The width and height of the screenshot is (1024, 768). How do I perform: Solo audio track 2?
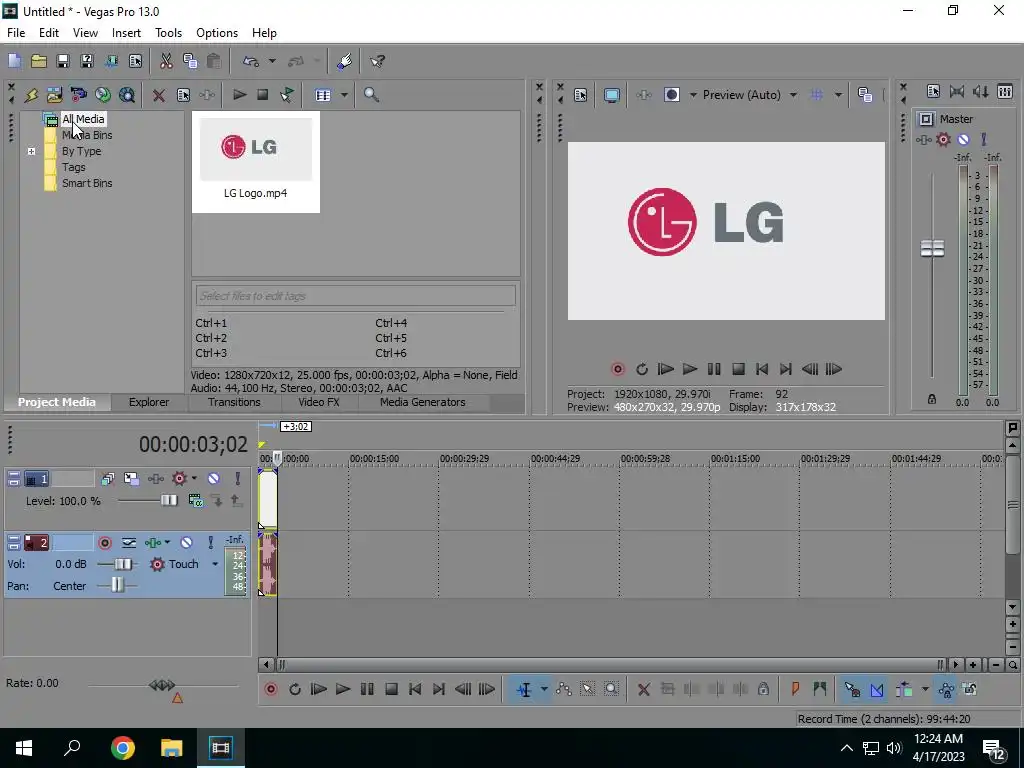(x=210, y=543)
